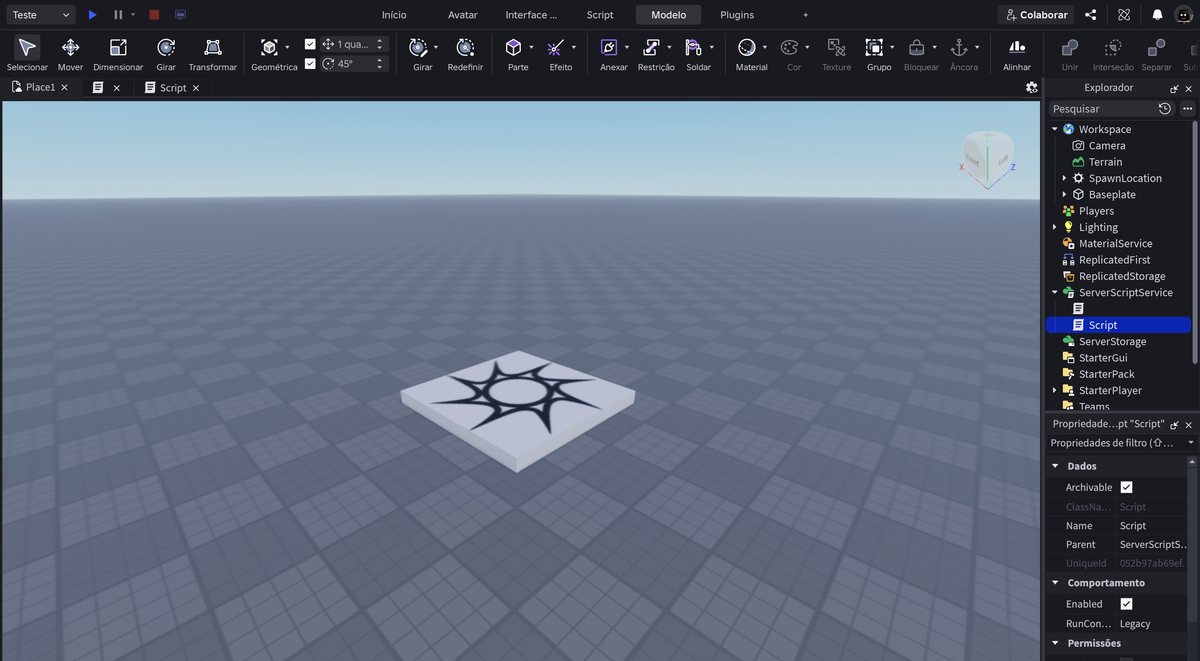Expand the SpawnLocation node
The width and height of the screenshot is (1200, 661).
click(1064, 178)
